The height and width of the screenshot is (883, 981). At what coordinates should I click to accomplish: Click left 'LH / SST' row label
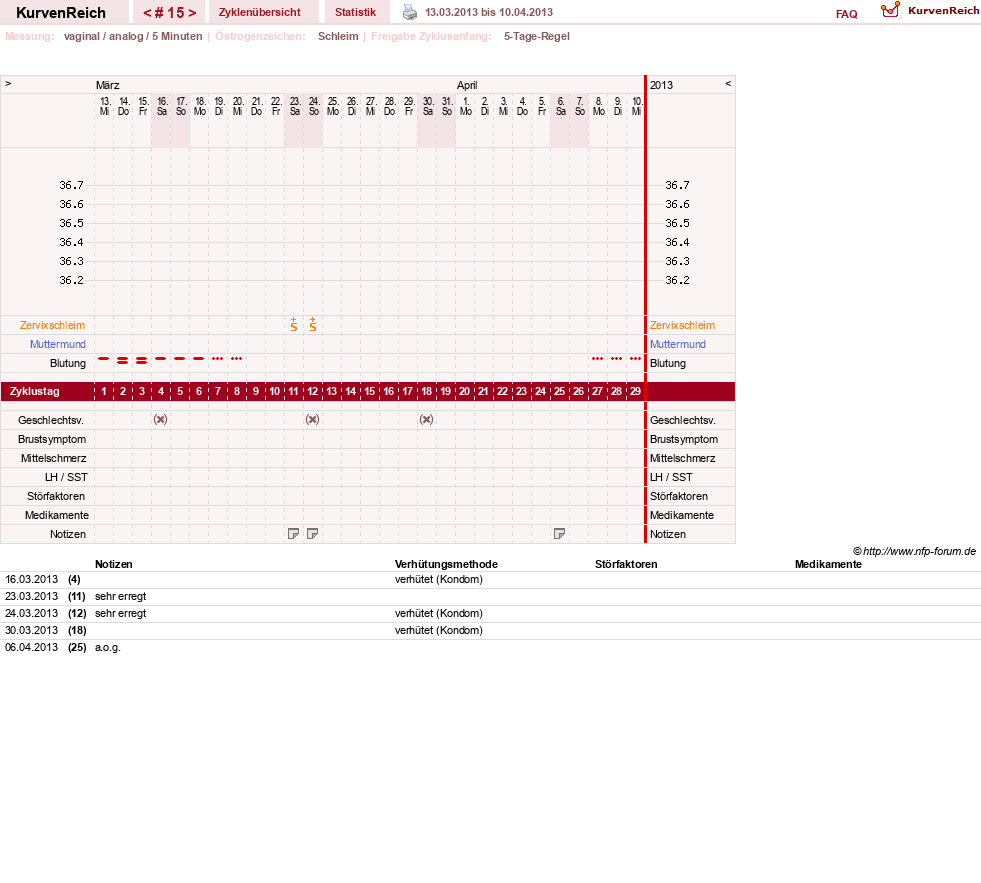[66, 477]
